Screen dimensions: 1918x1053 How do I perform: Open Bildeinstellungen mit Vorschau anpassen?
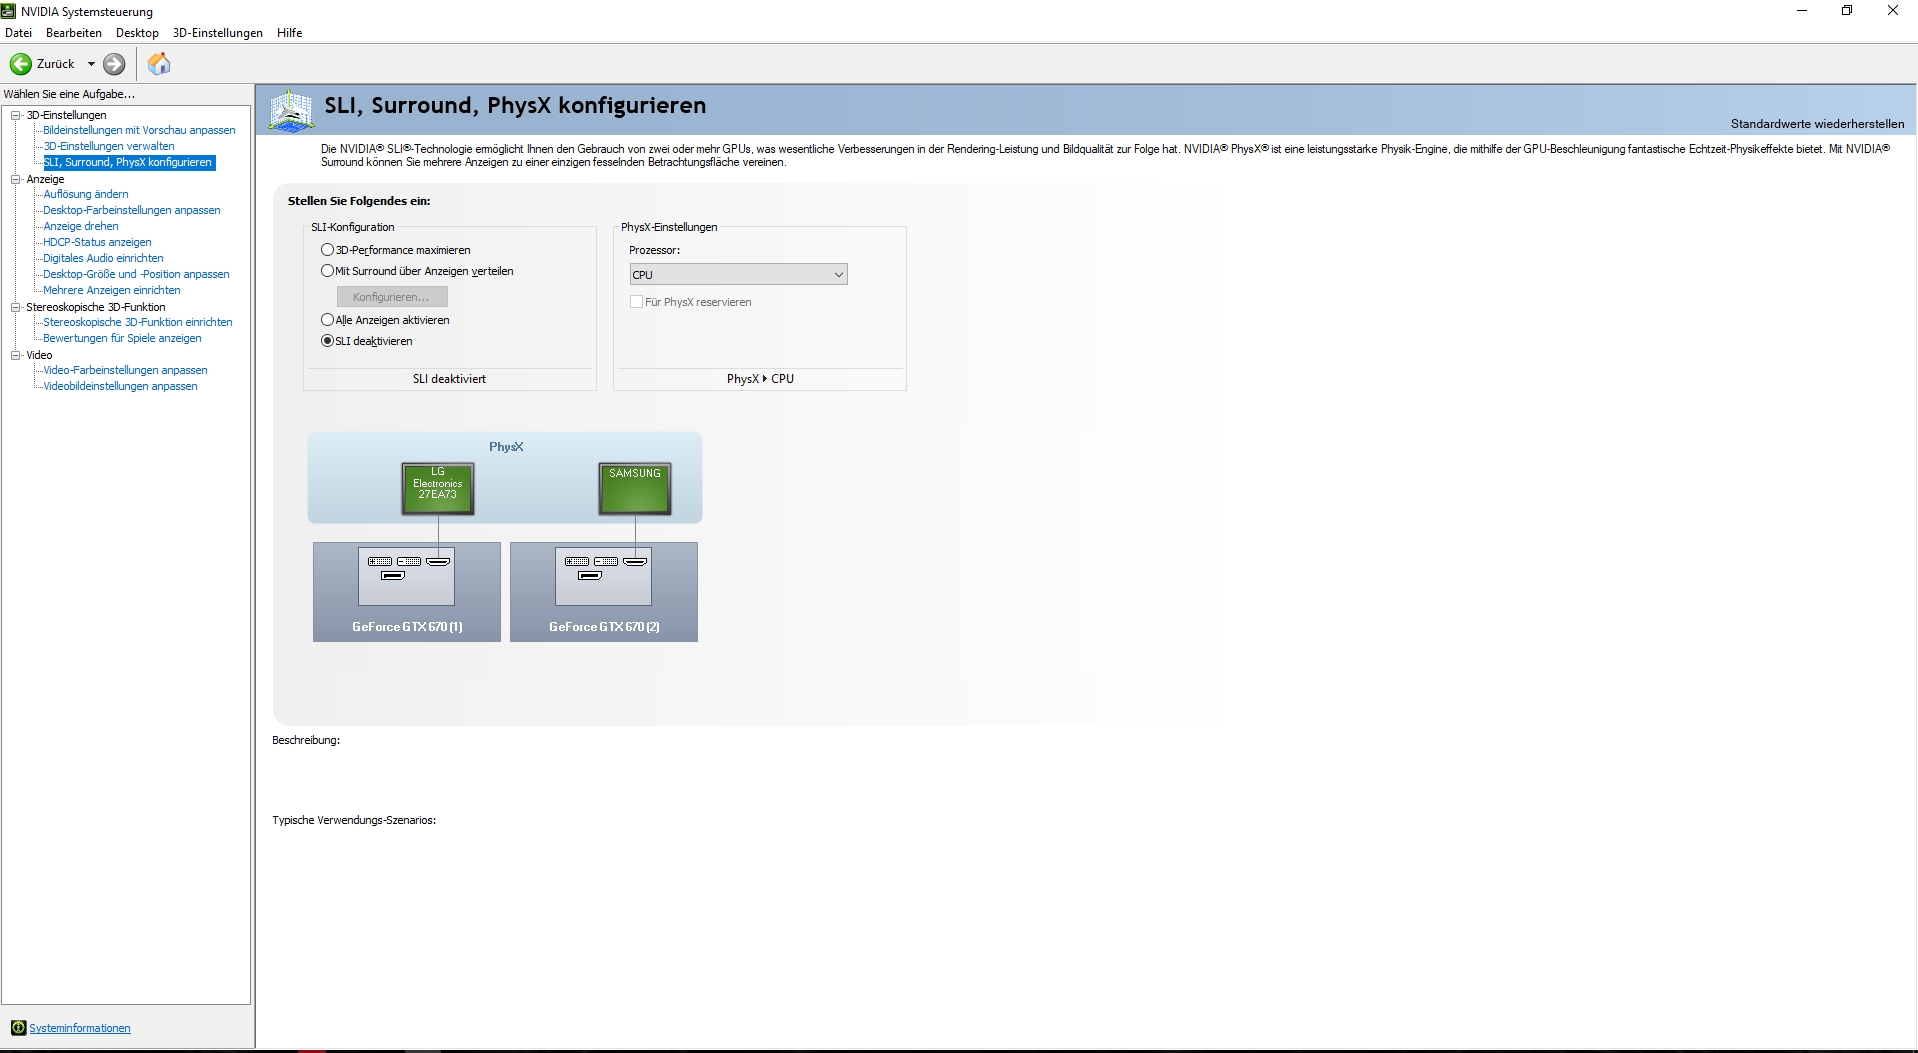coord(139,130)
